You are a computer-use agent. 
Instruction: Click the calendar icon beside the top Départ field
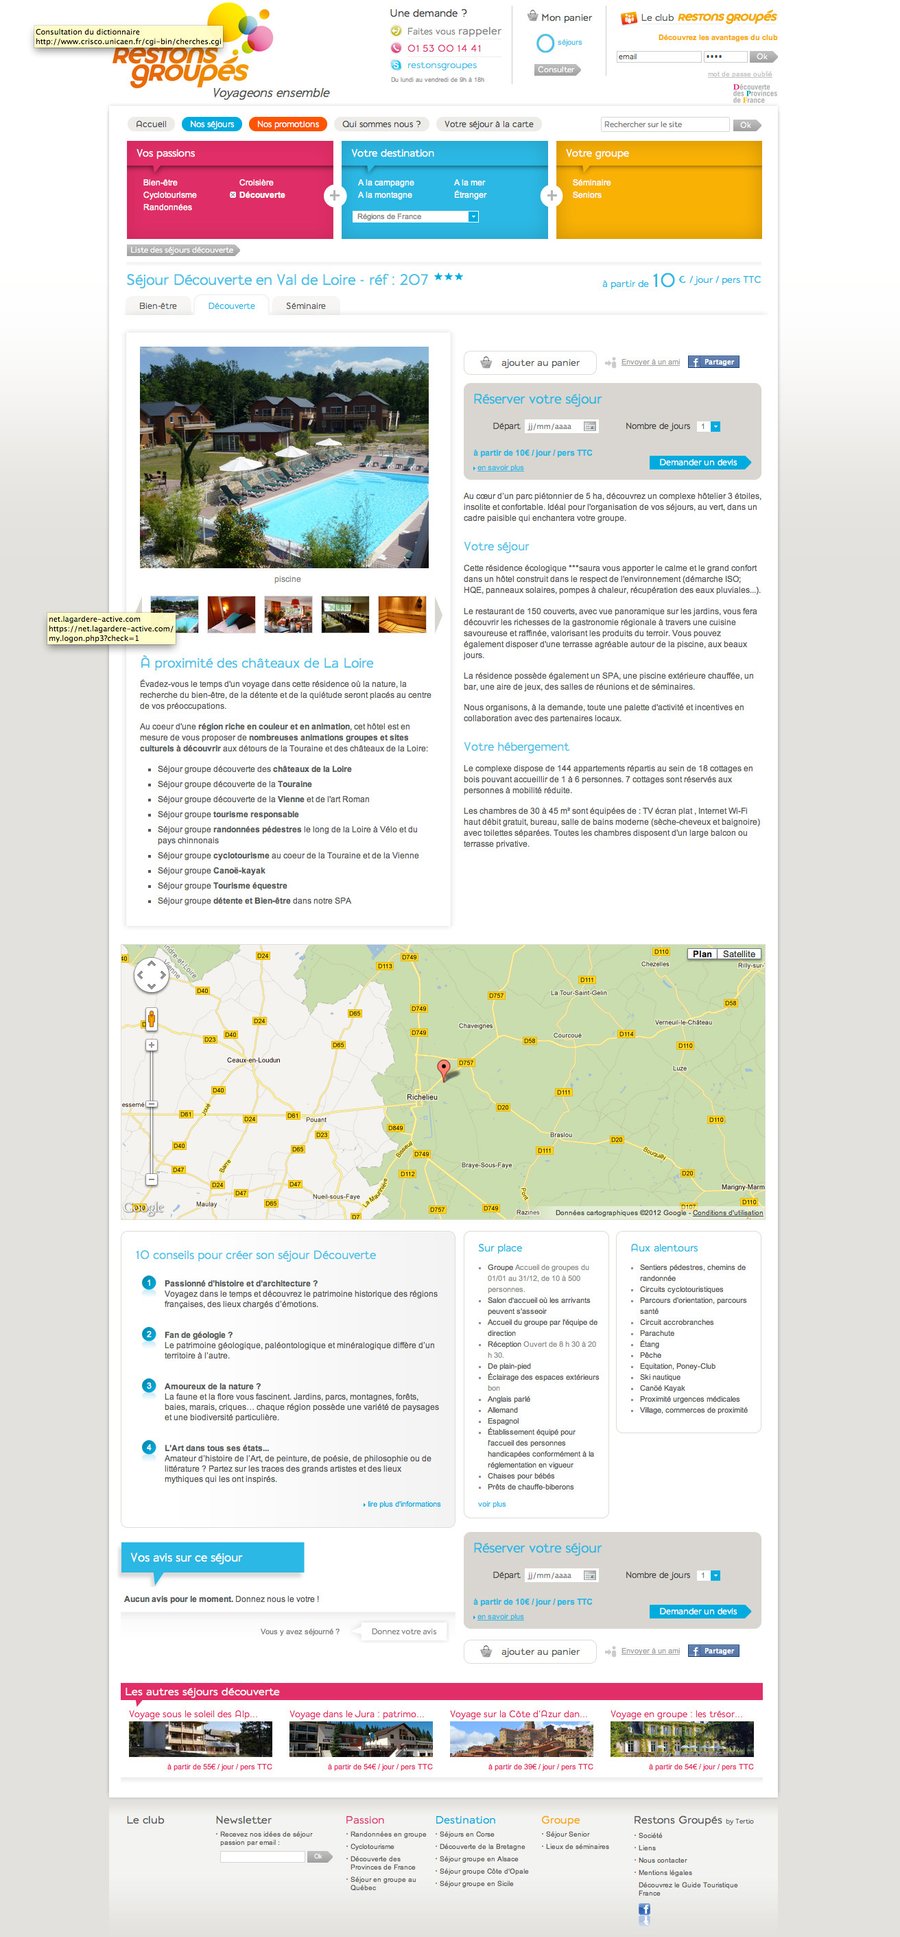pos(590,427)
